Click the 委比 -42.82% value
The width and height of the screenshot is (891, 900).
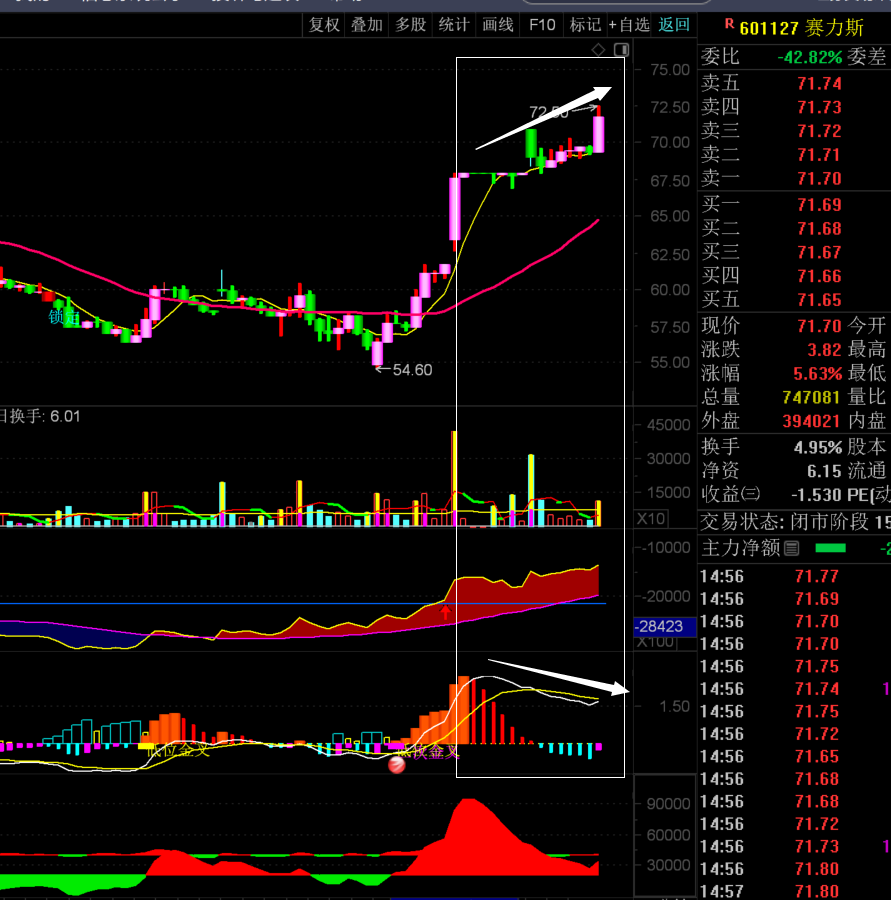click(x=809, y=57)
